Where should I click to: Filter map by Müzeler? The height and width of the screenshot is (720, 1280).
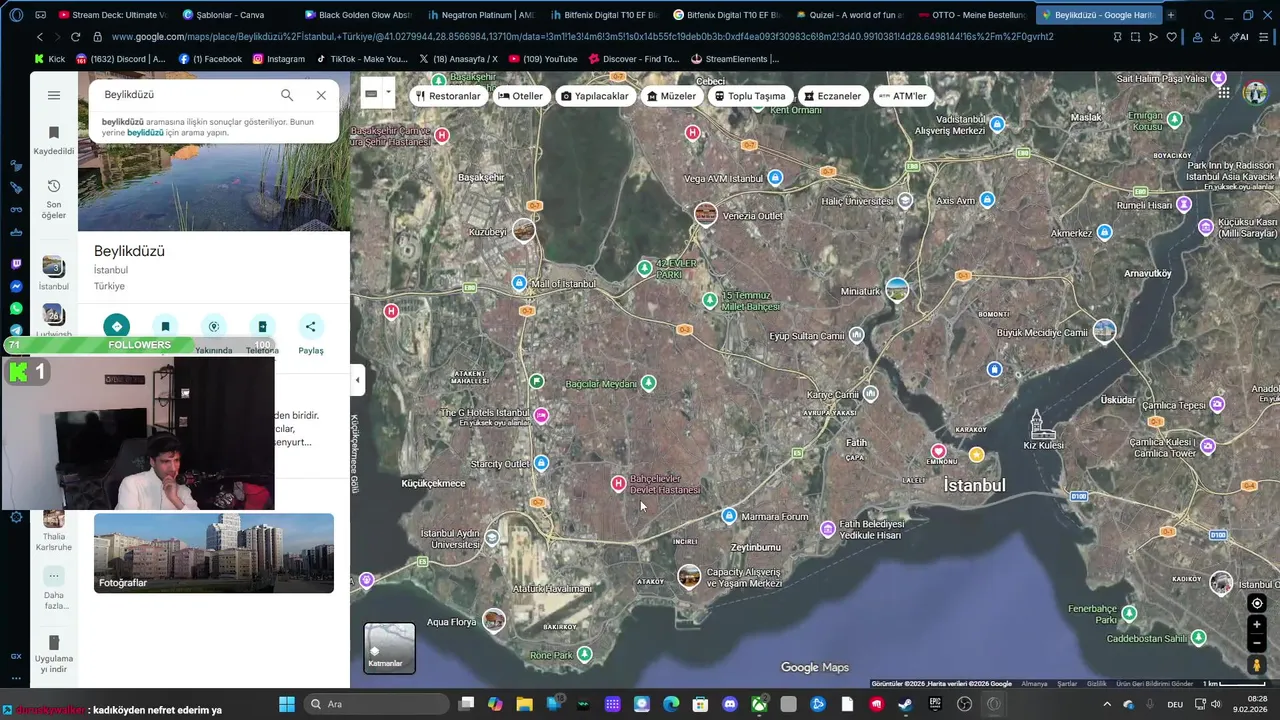click(x=671, y=96)
